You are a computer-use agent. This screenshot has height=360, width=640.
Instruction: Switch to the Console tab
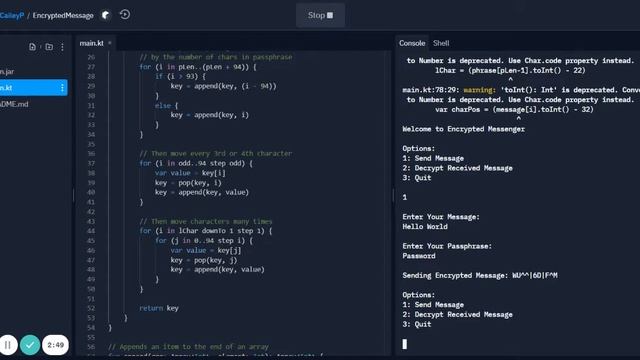412,43
